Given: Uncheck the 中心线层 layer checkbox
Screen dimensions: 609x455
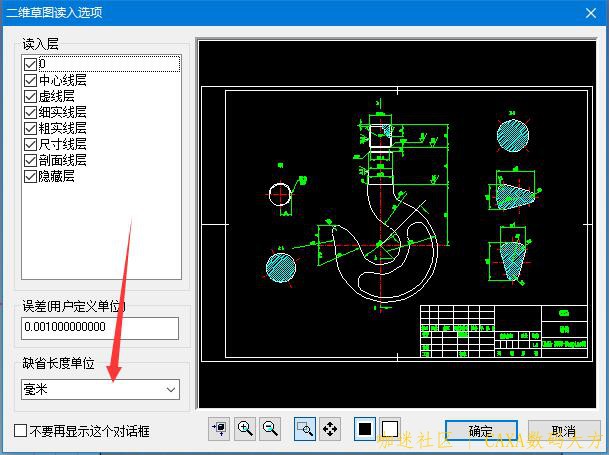Looking at the screenshot, I should tap(30, 80).
